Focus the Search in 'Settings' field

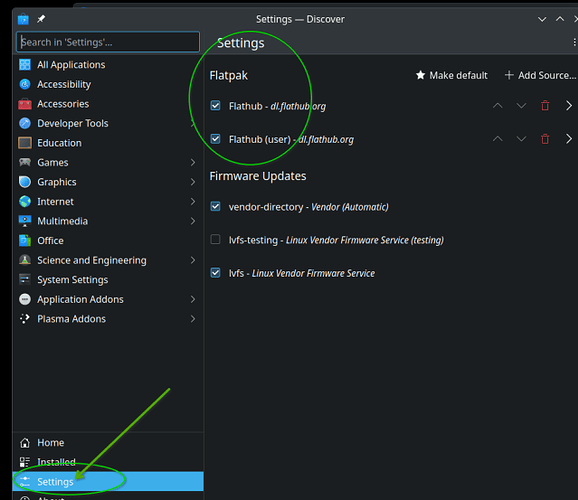pos(108,42)
